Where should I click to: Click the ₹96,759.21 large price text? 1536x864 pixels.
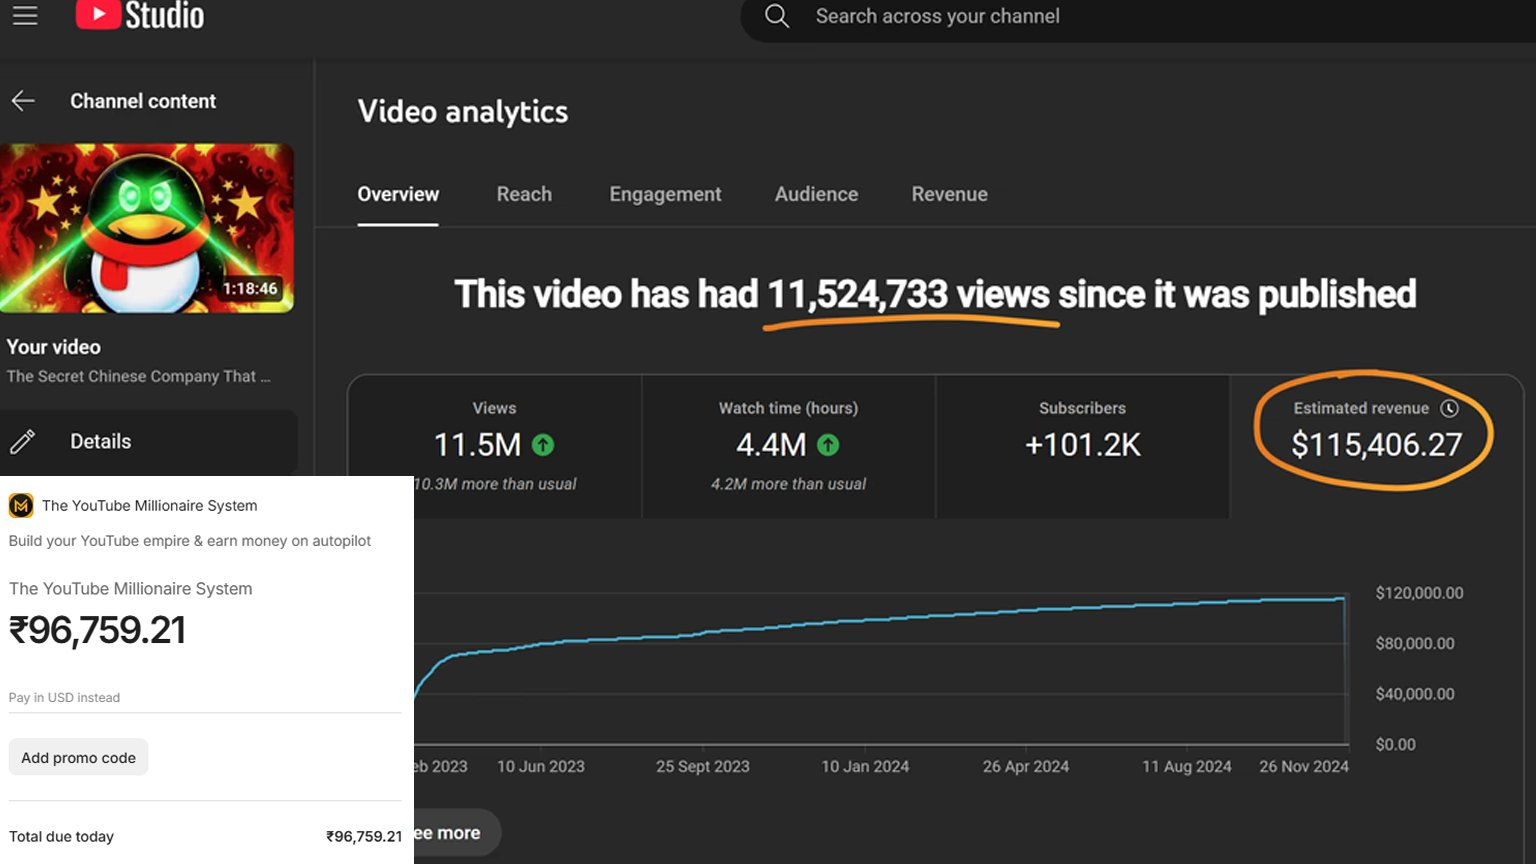tap(97, 630)
